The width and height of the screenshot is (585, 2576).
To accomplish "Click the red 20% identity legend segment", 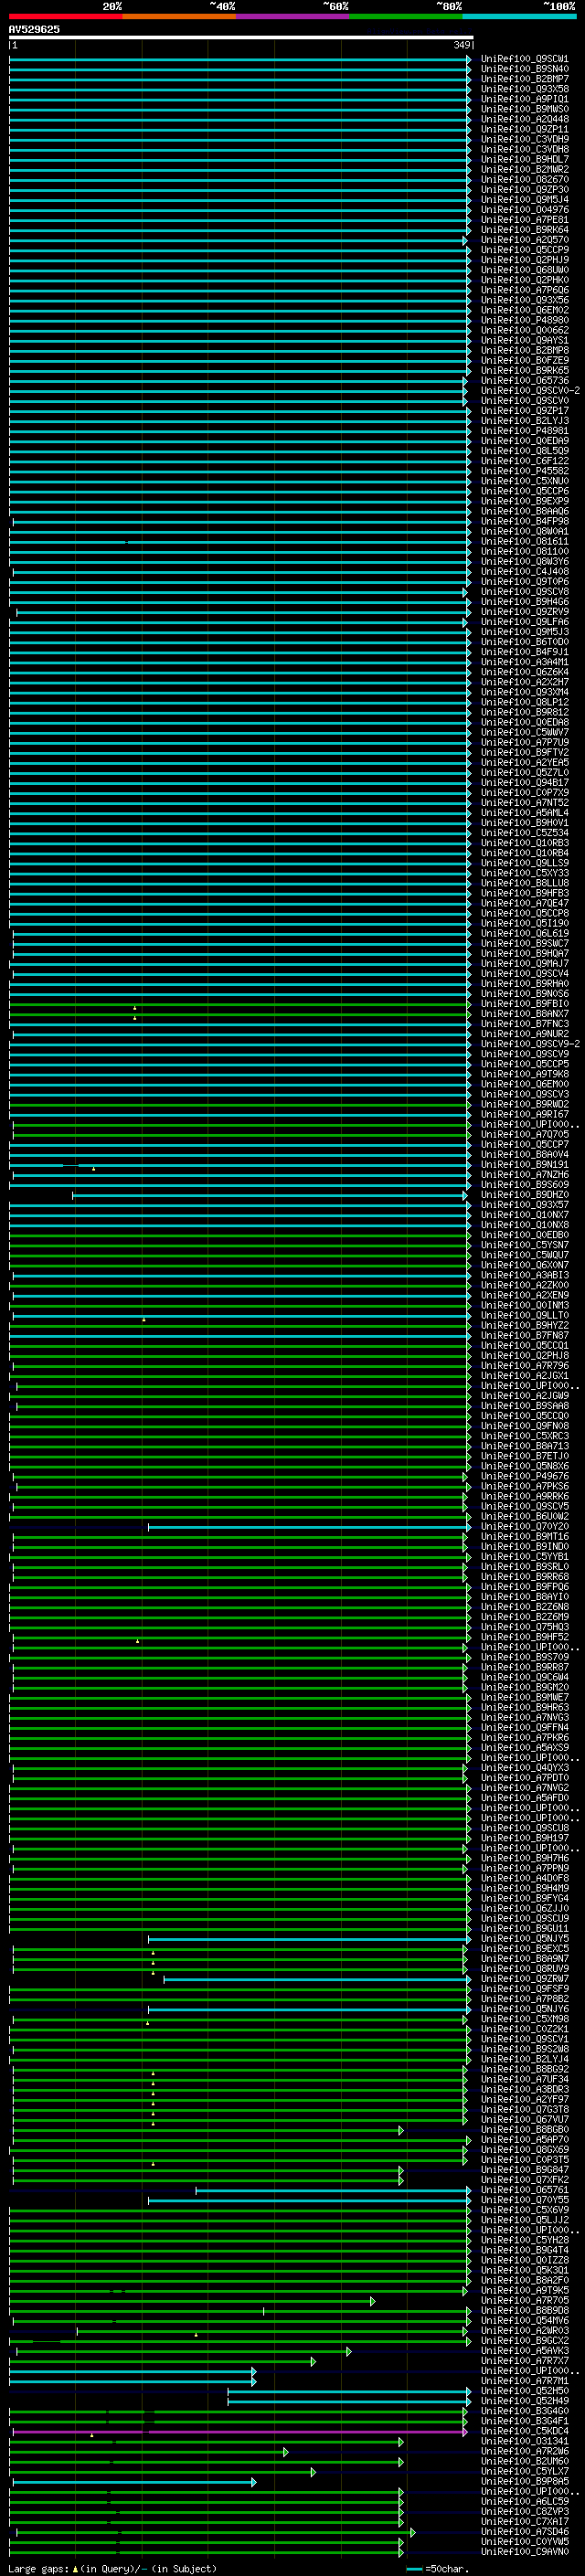I will (x=65, y=16).
